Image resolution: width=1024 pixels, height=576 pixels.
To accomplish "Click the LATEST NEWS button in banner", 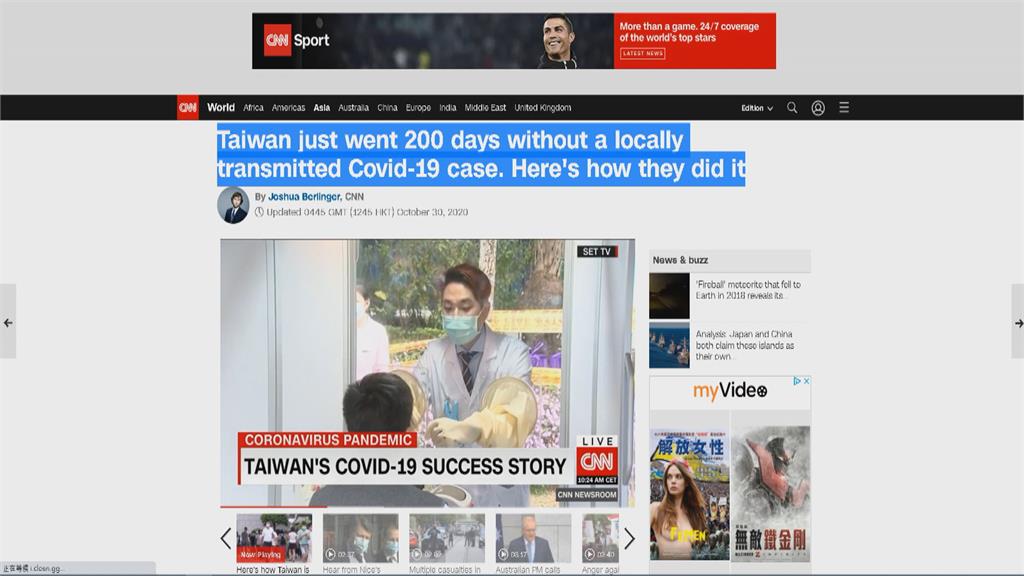I will (x=643, y=54).
